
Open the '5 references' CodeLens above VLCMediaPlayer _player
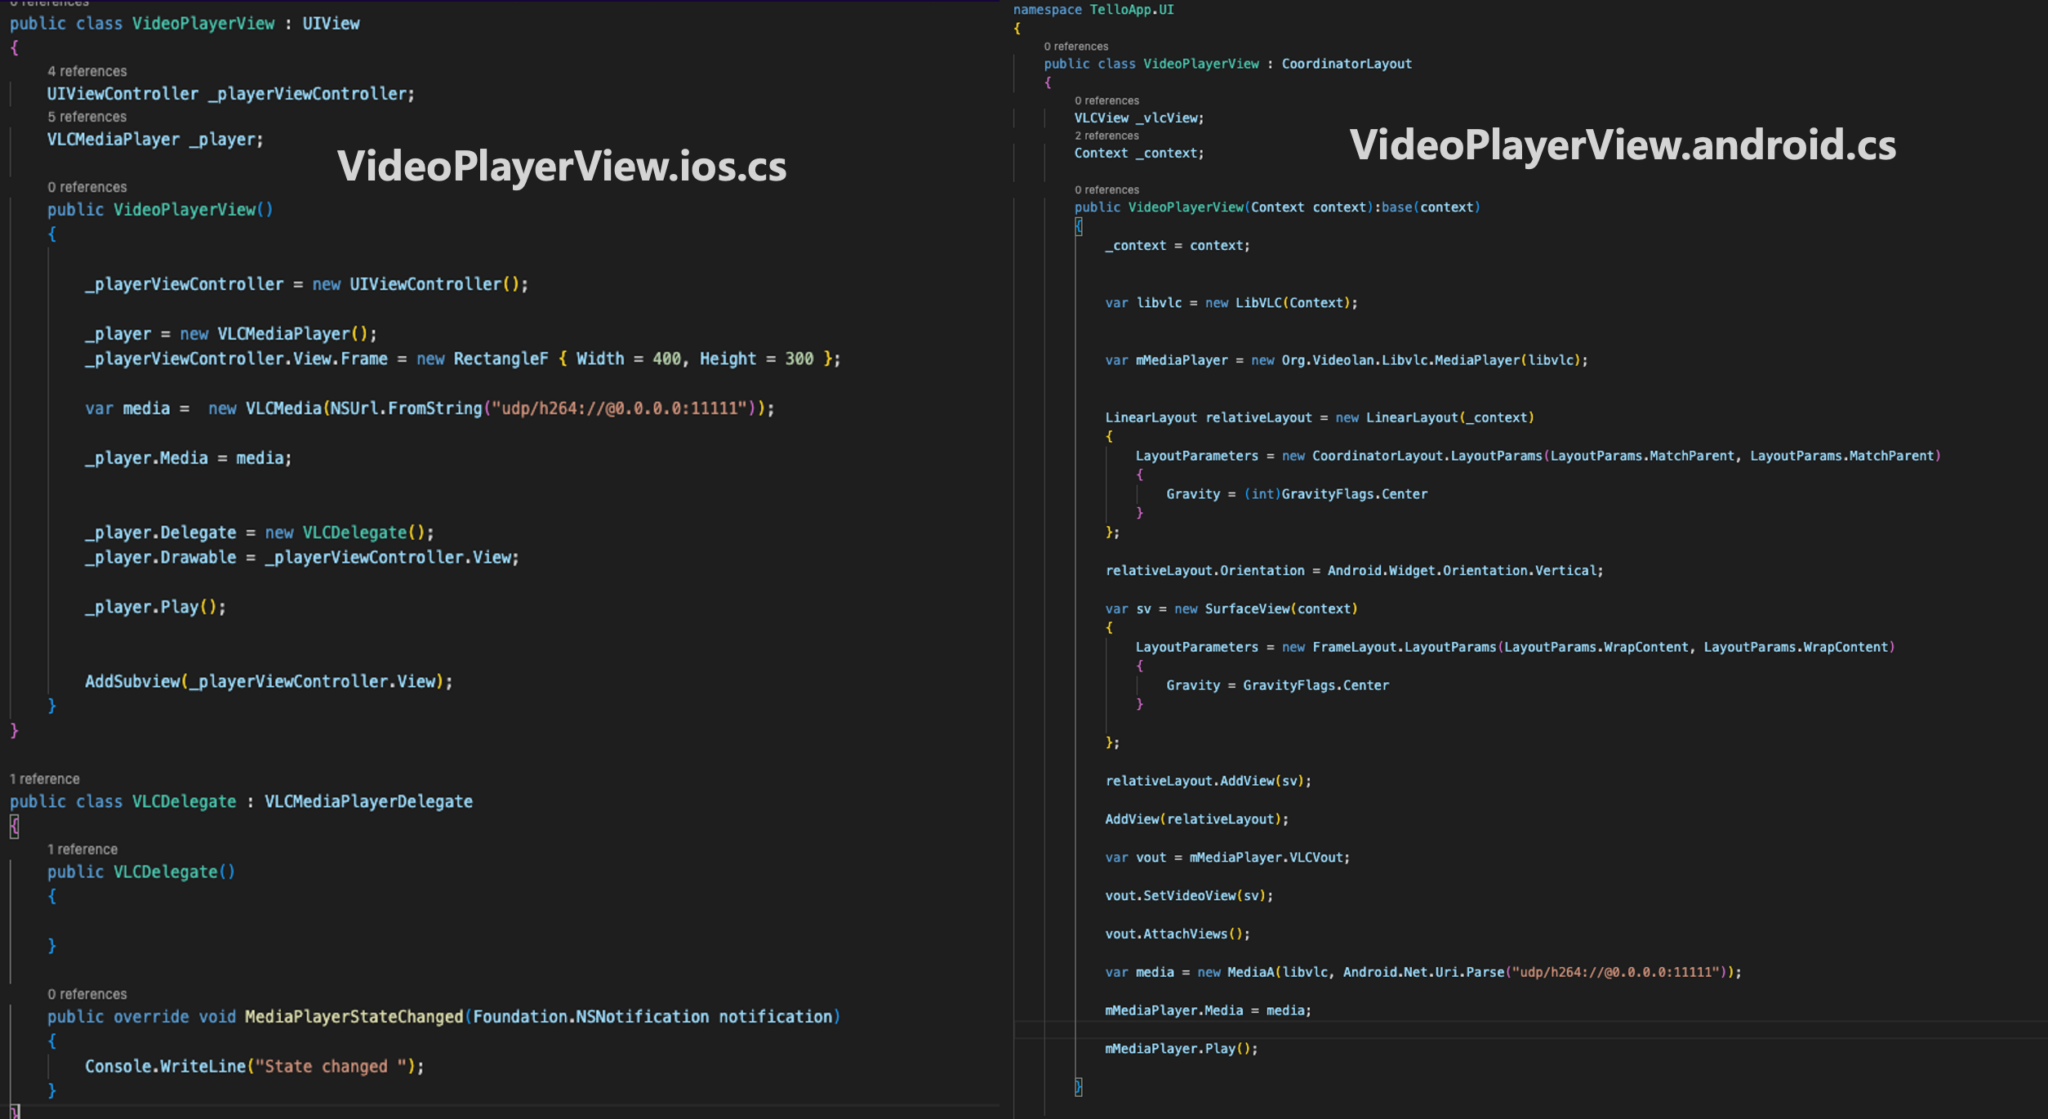point(87,117)
